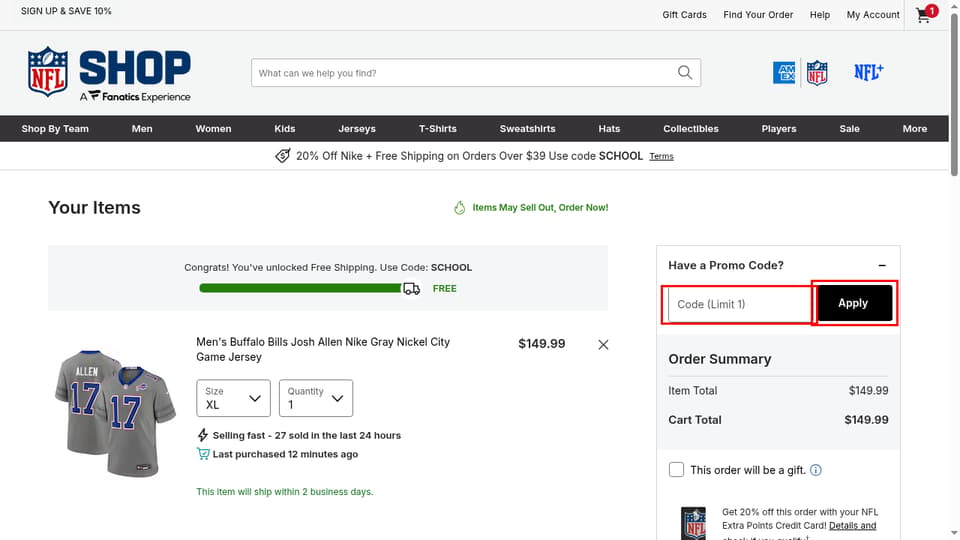Open the NFL+ logo link

coord(868,72)
